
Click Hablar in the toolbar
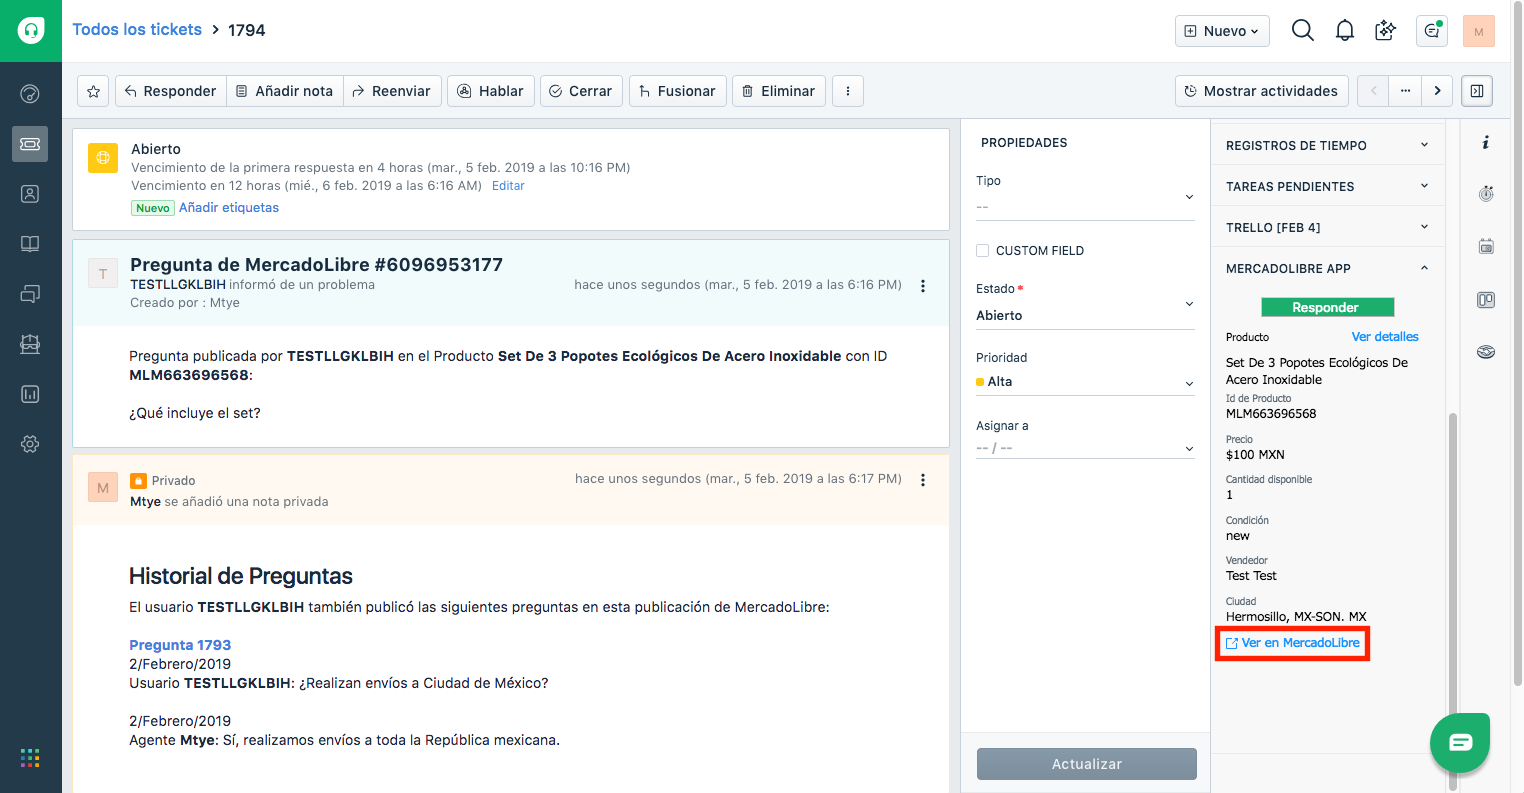click(491, 91)
